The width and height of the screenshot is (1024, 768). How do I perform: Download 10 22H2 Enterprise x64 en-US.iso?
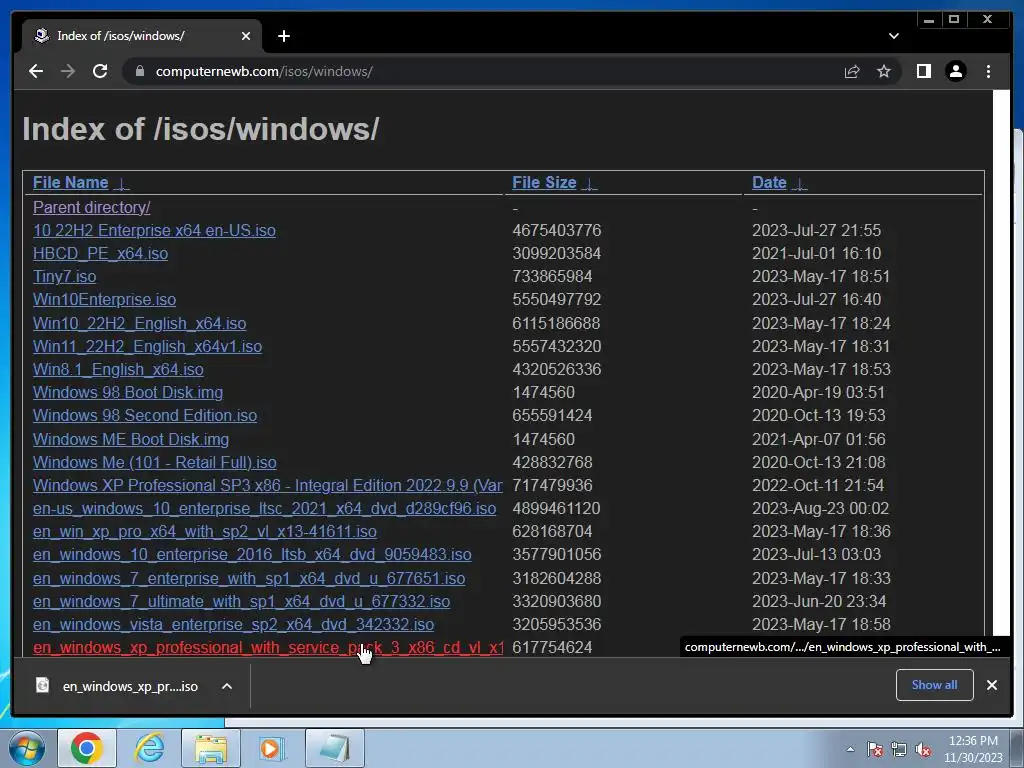click(154, 230)
